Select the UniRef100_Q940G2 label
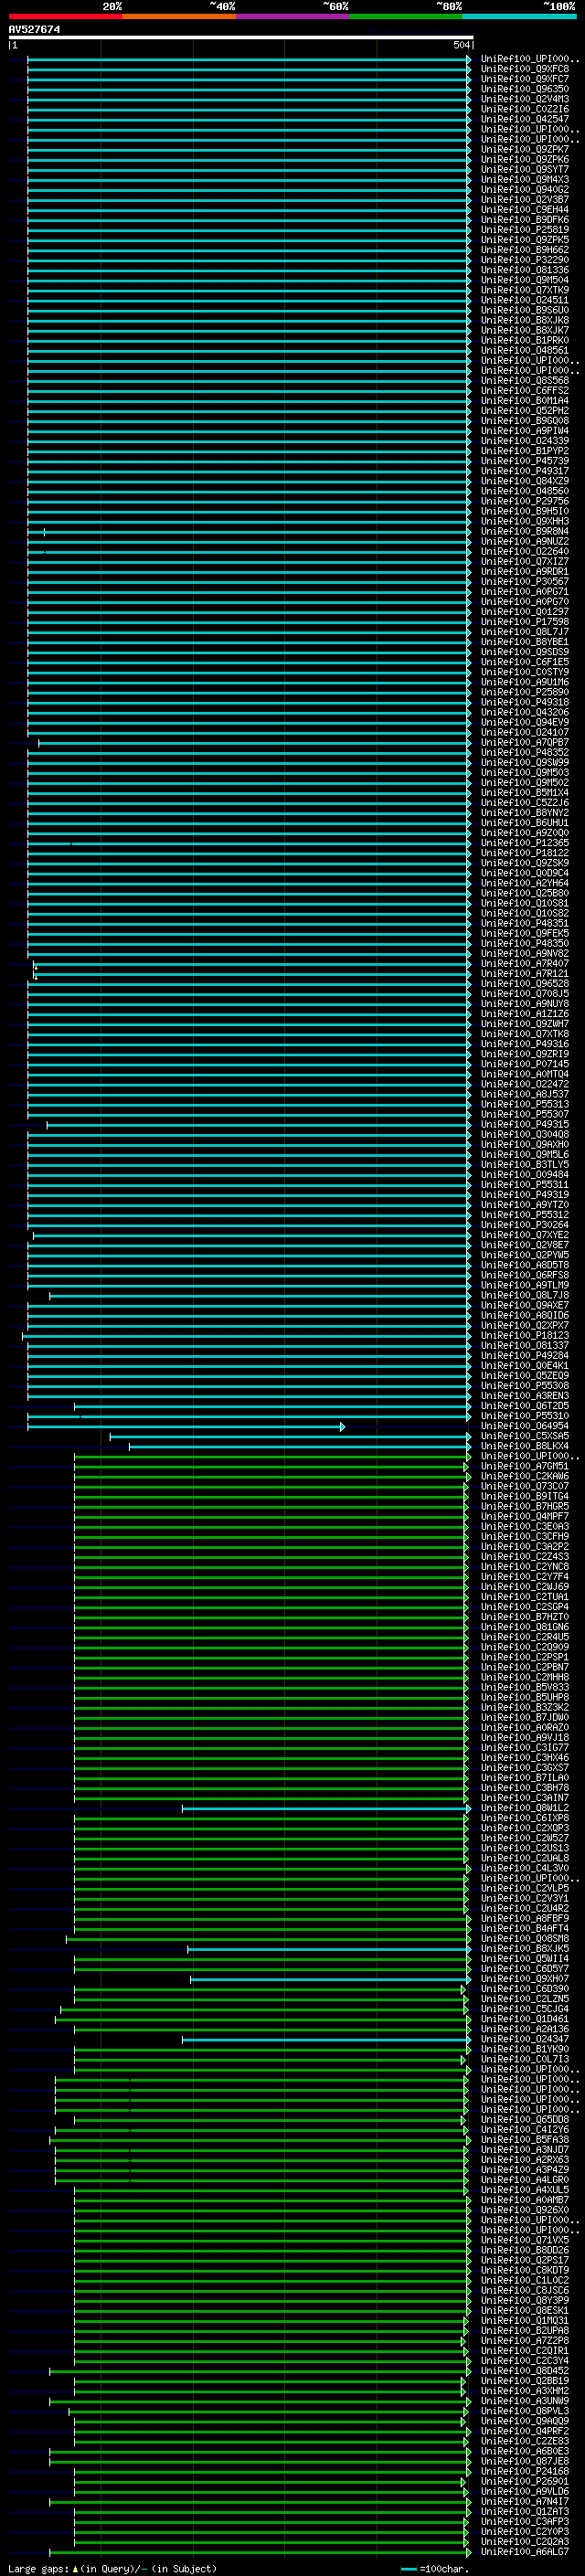 525,190
